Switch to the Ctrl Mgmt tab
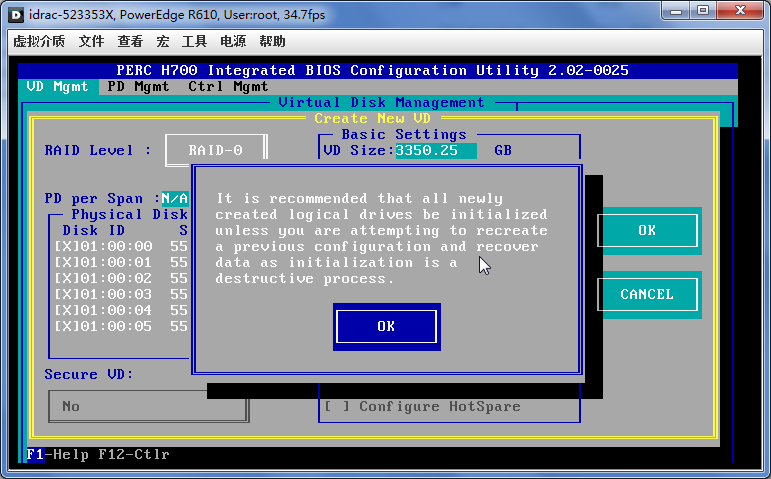The image size is (771, 479). (x=228, y=87)
